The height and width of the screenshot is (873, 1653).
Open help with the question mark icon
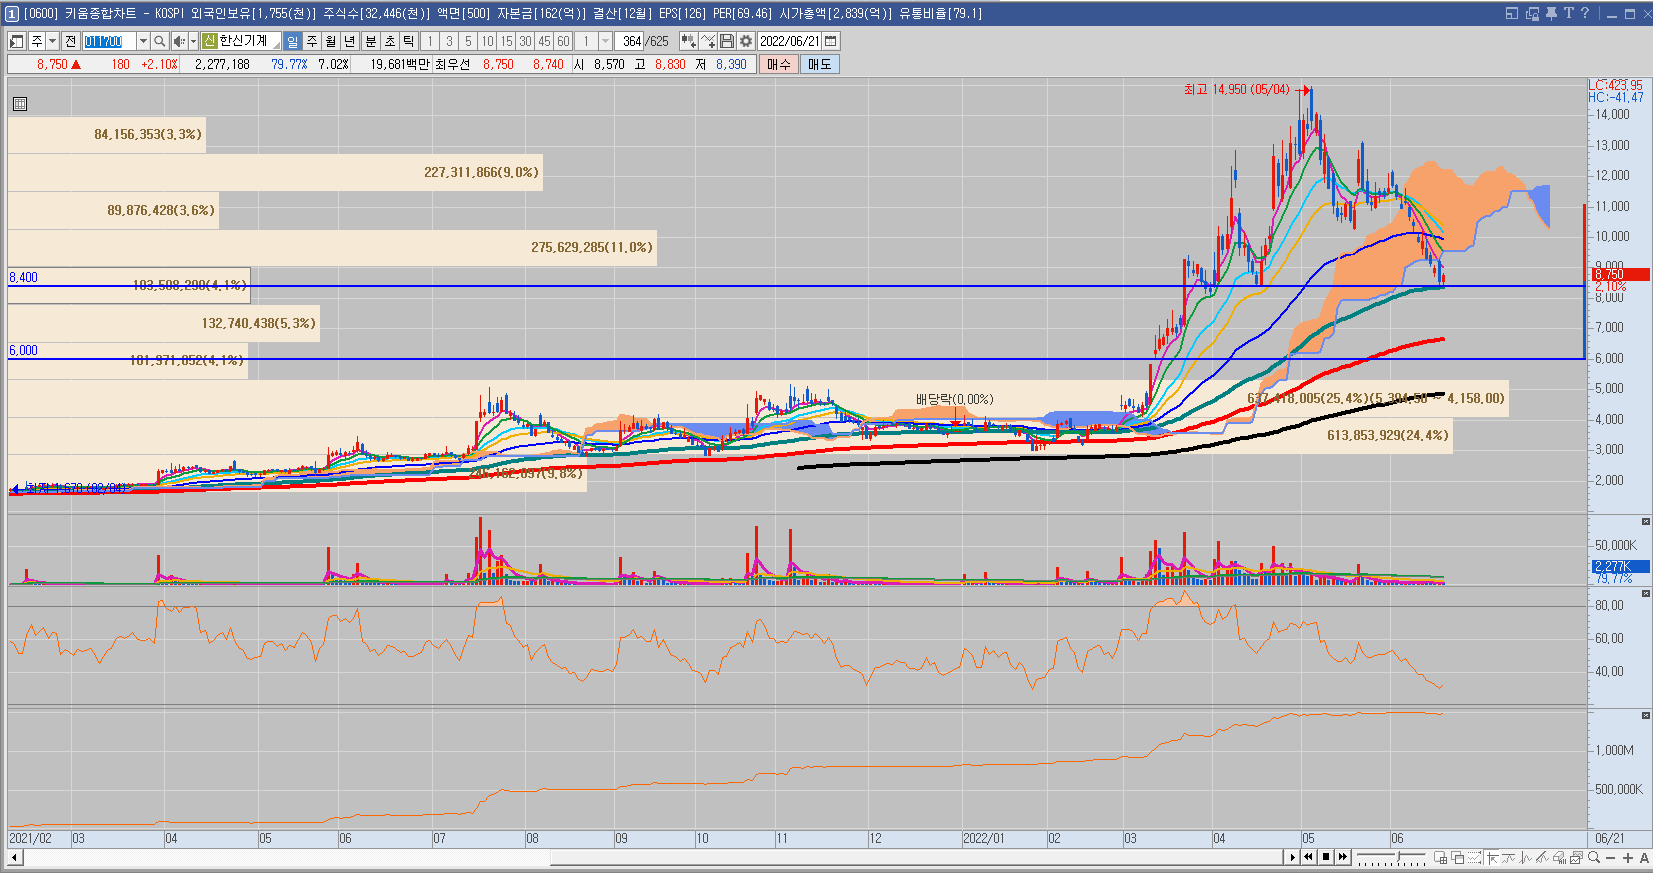(1585, 13)
